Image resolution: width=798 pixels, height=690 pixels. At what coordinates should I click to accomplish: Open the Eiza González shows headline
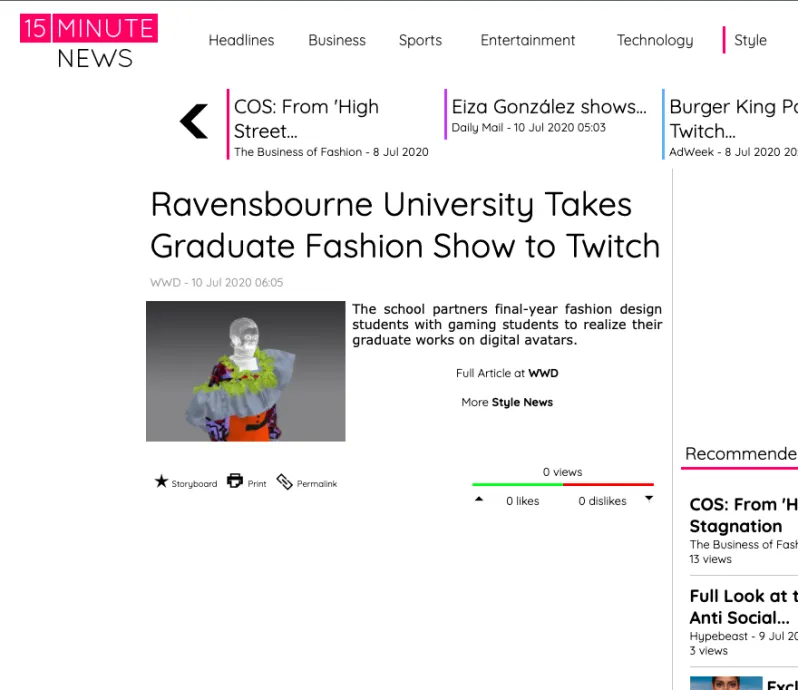tap(549, 107)
